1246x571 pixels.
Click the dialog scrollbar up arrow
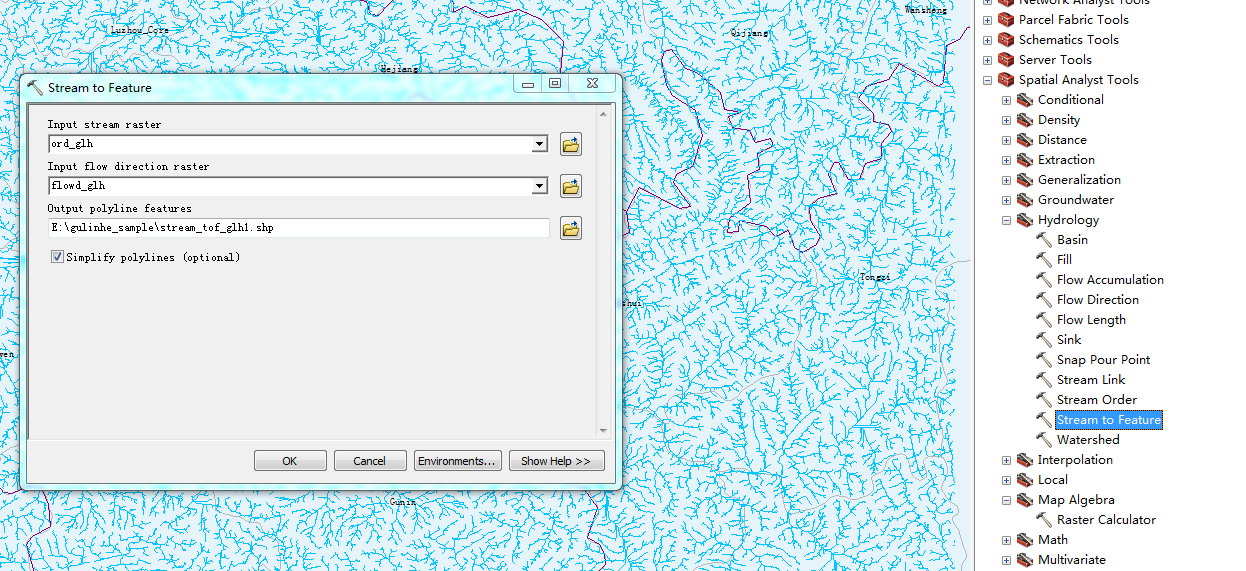[x=603, y=115]
